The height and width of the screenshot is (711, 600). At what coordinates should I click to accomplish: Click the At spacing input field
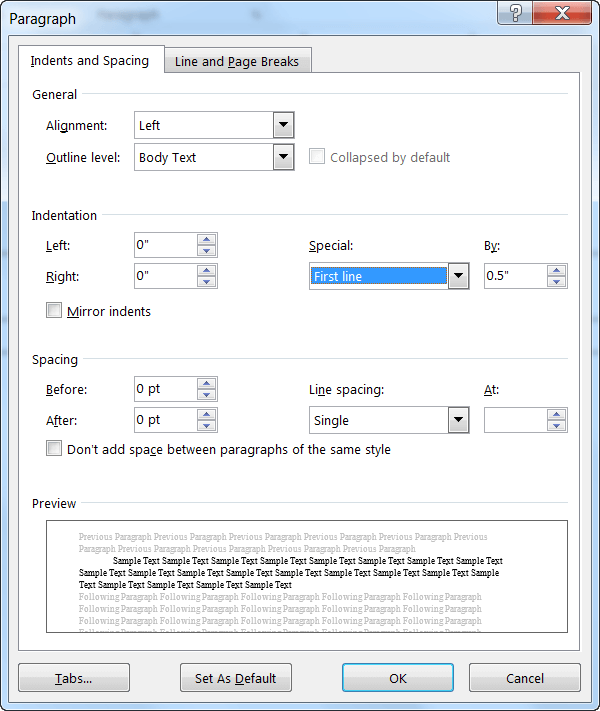(x=516, y=420)
